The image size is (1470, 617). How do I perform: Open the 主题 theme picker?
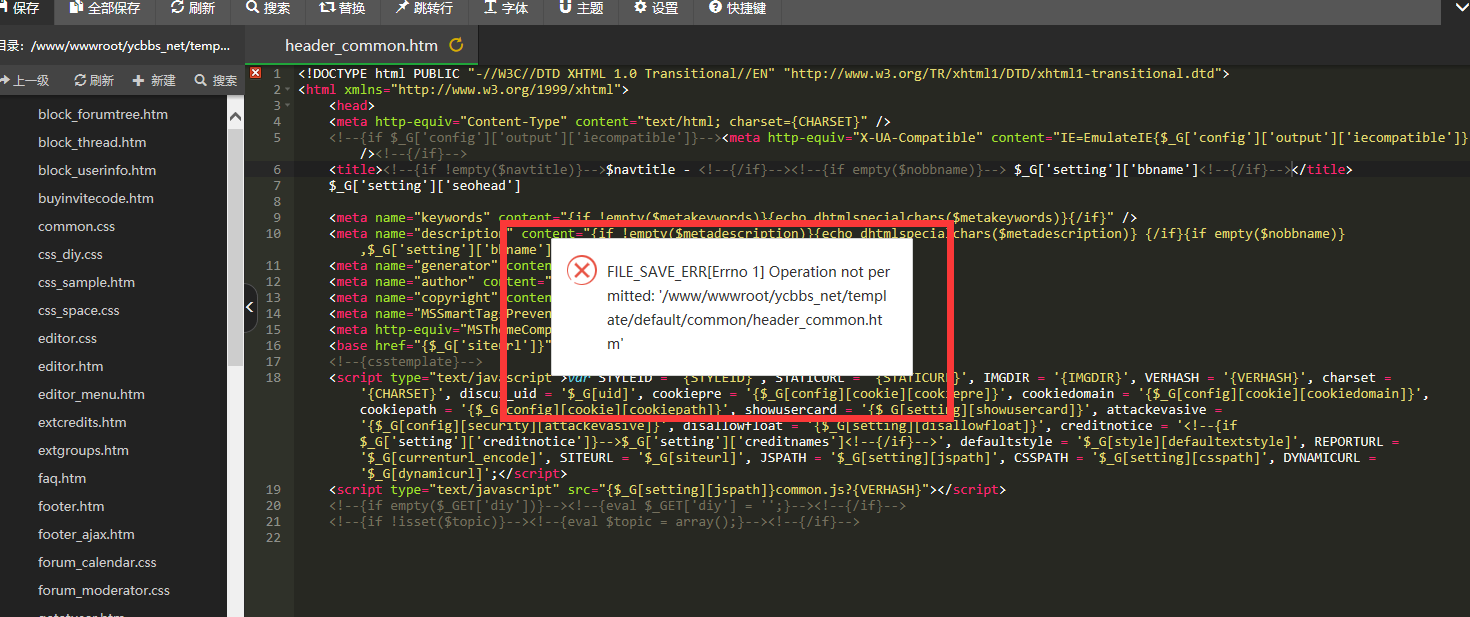(581, 8)
